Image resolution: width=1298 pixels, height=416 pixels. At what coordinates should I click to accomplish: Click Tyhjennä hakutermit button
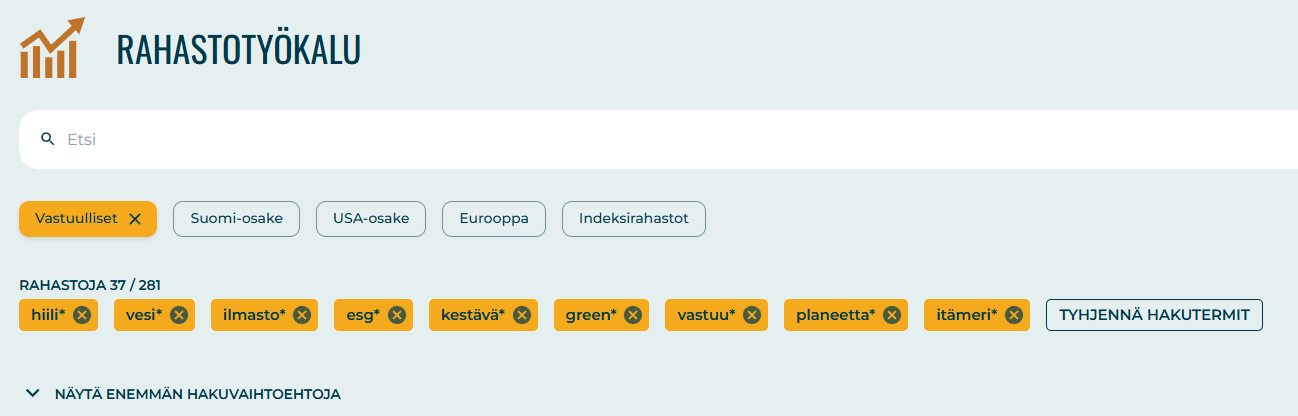(x=1154, y=315)
